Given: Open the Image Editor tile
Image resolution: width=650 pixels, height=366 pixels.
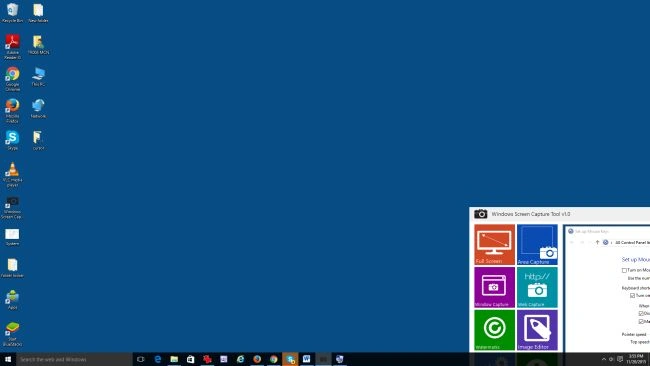Looking at the screenshot, I should pyautogui.click(x=537, y=330).
